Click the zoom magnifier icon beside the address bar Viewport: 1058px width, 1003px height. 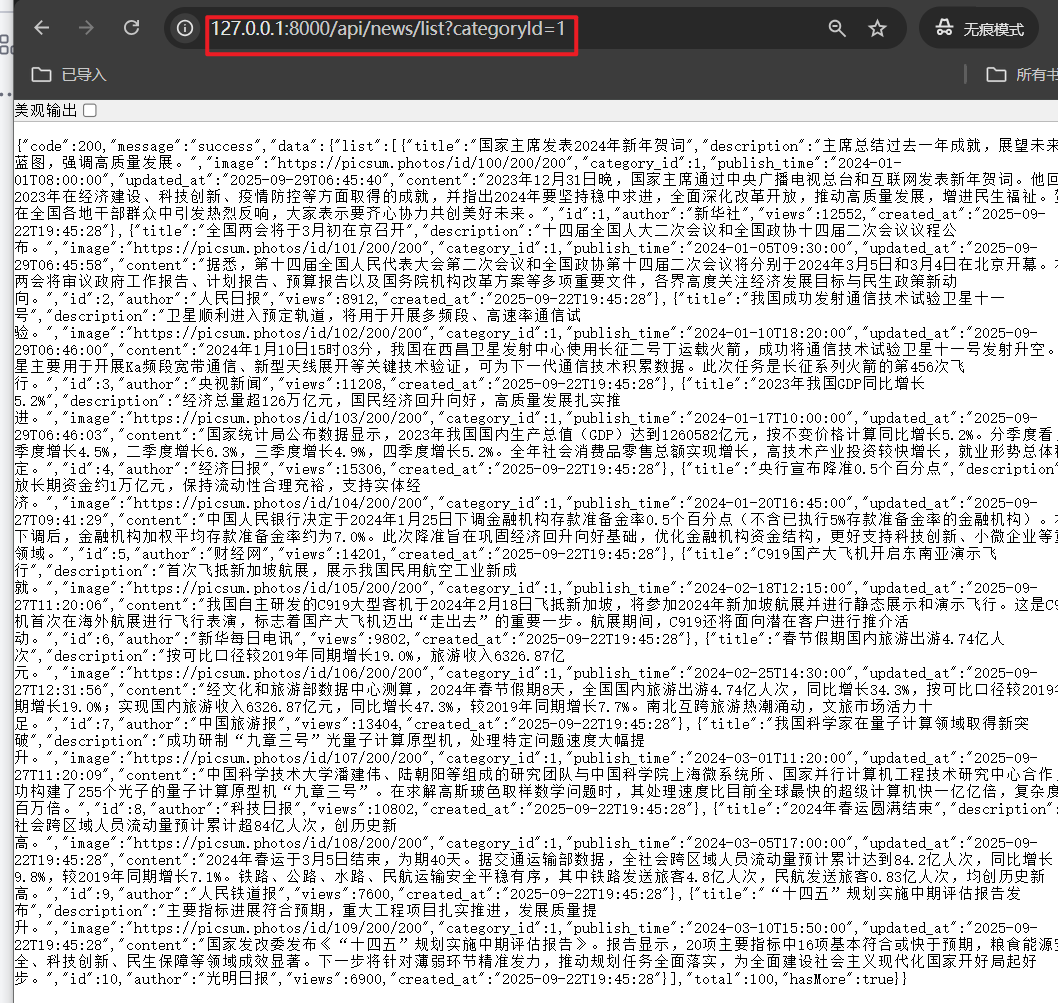click(838, 28)
